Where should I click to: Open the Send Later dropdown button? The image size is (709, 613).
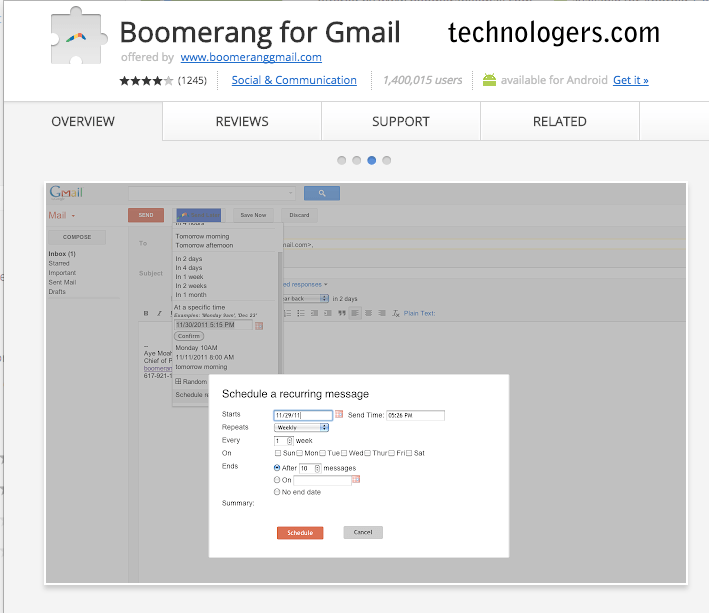coord(199,215)
